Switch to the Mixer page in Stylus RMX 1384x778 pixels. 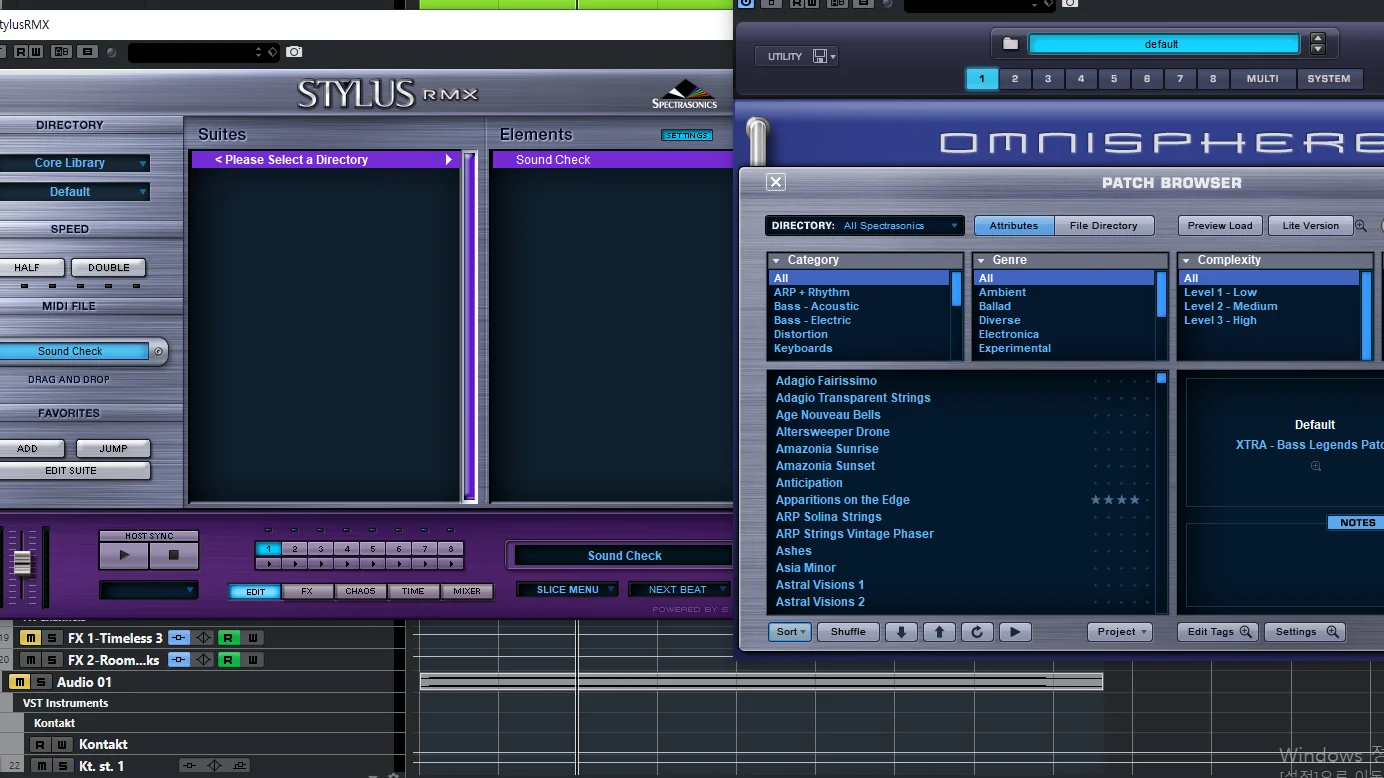pos(467,591)
